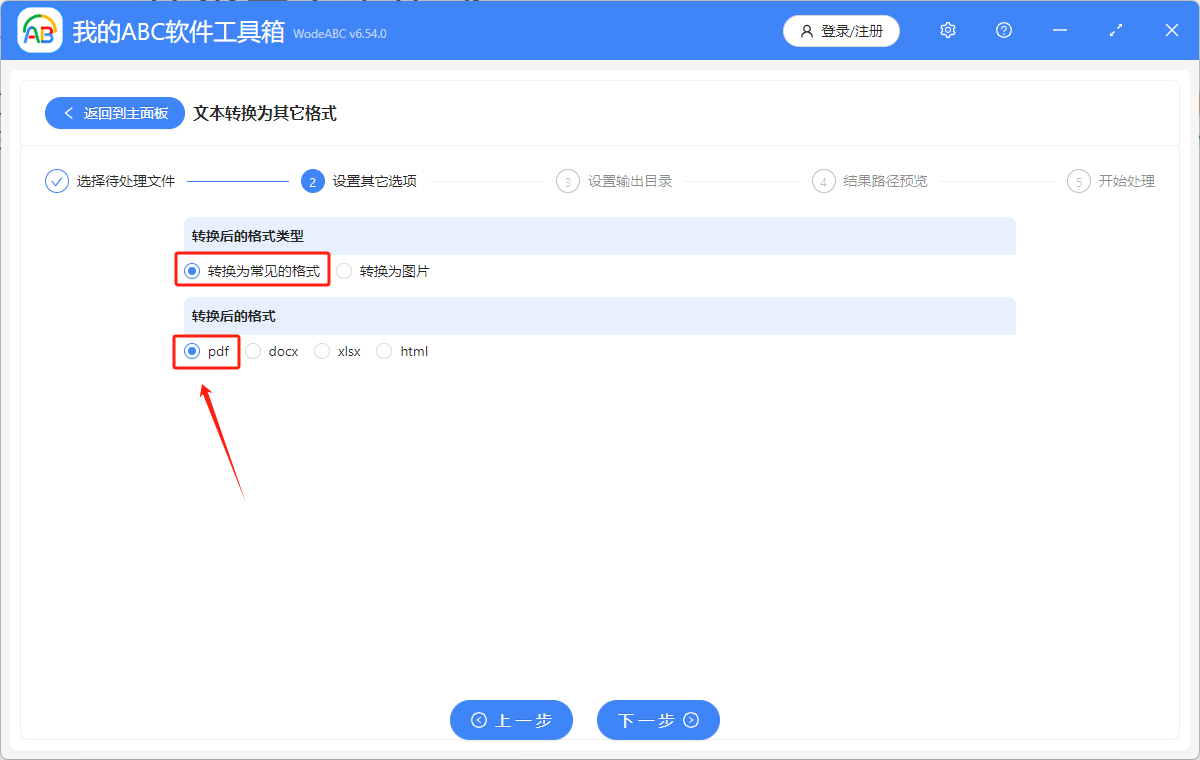Click the 上一步 button to go back
The image size is (1200, 760).
tap(511, 720)
